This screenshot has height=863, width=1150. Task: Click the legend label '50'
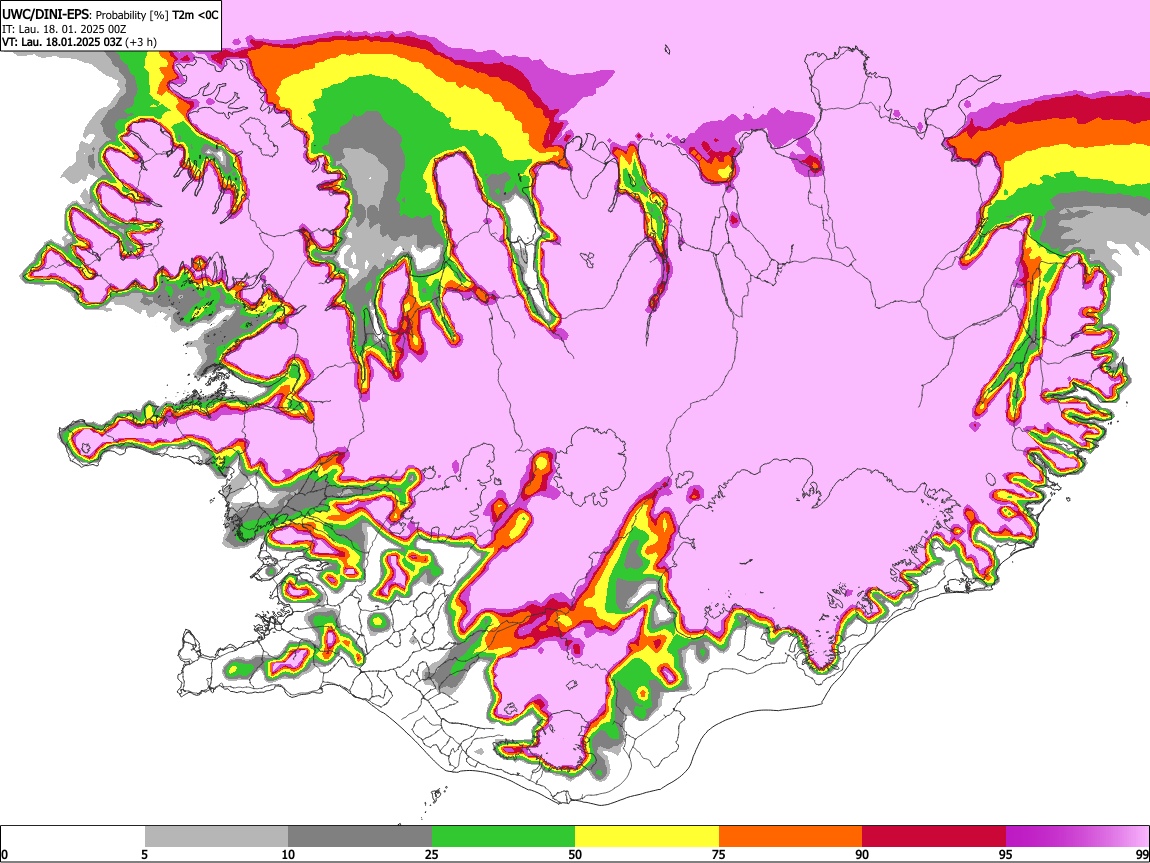[x=575, y=854]
